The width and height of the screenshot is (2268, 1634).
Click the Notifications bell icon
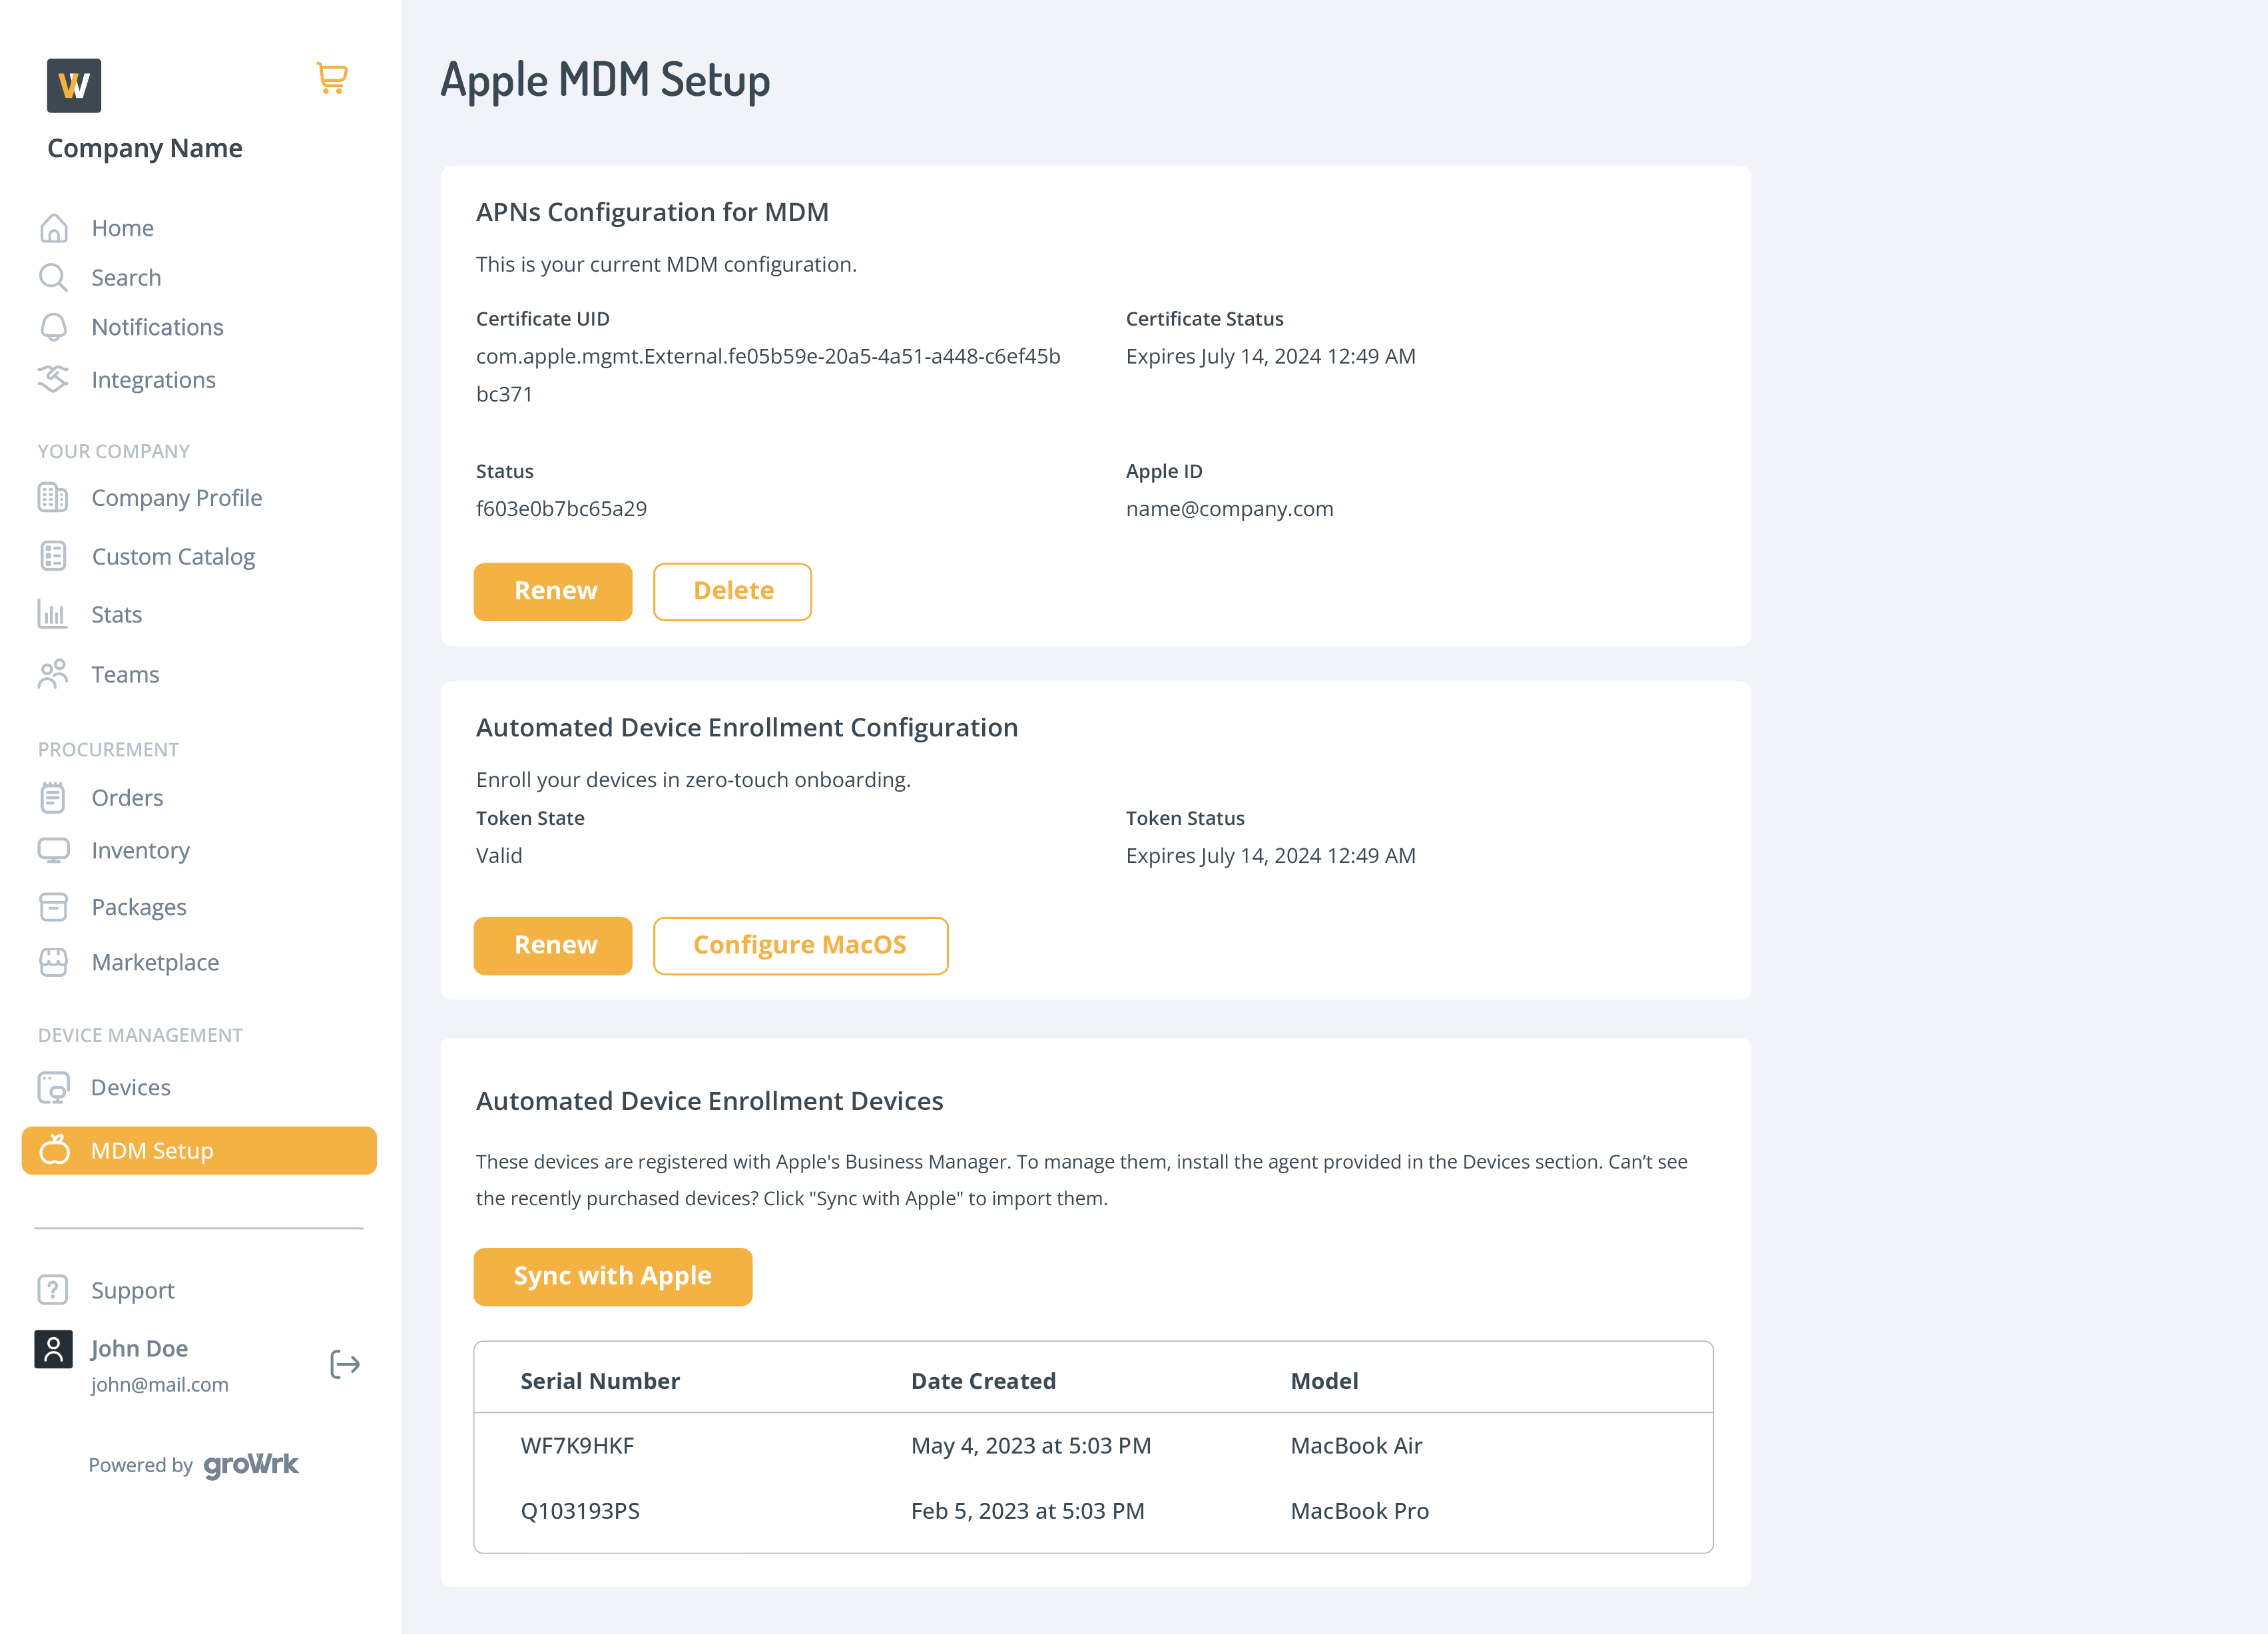[53, 327]
